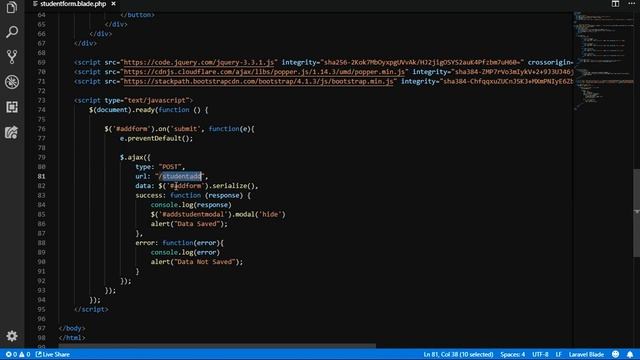
Task: Open the stackpath bootstrapcdn link
Action: (x=258, y=81)
